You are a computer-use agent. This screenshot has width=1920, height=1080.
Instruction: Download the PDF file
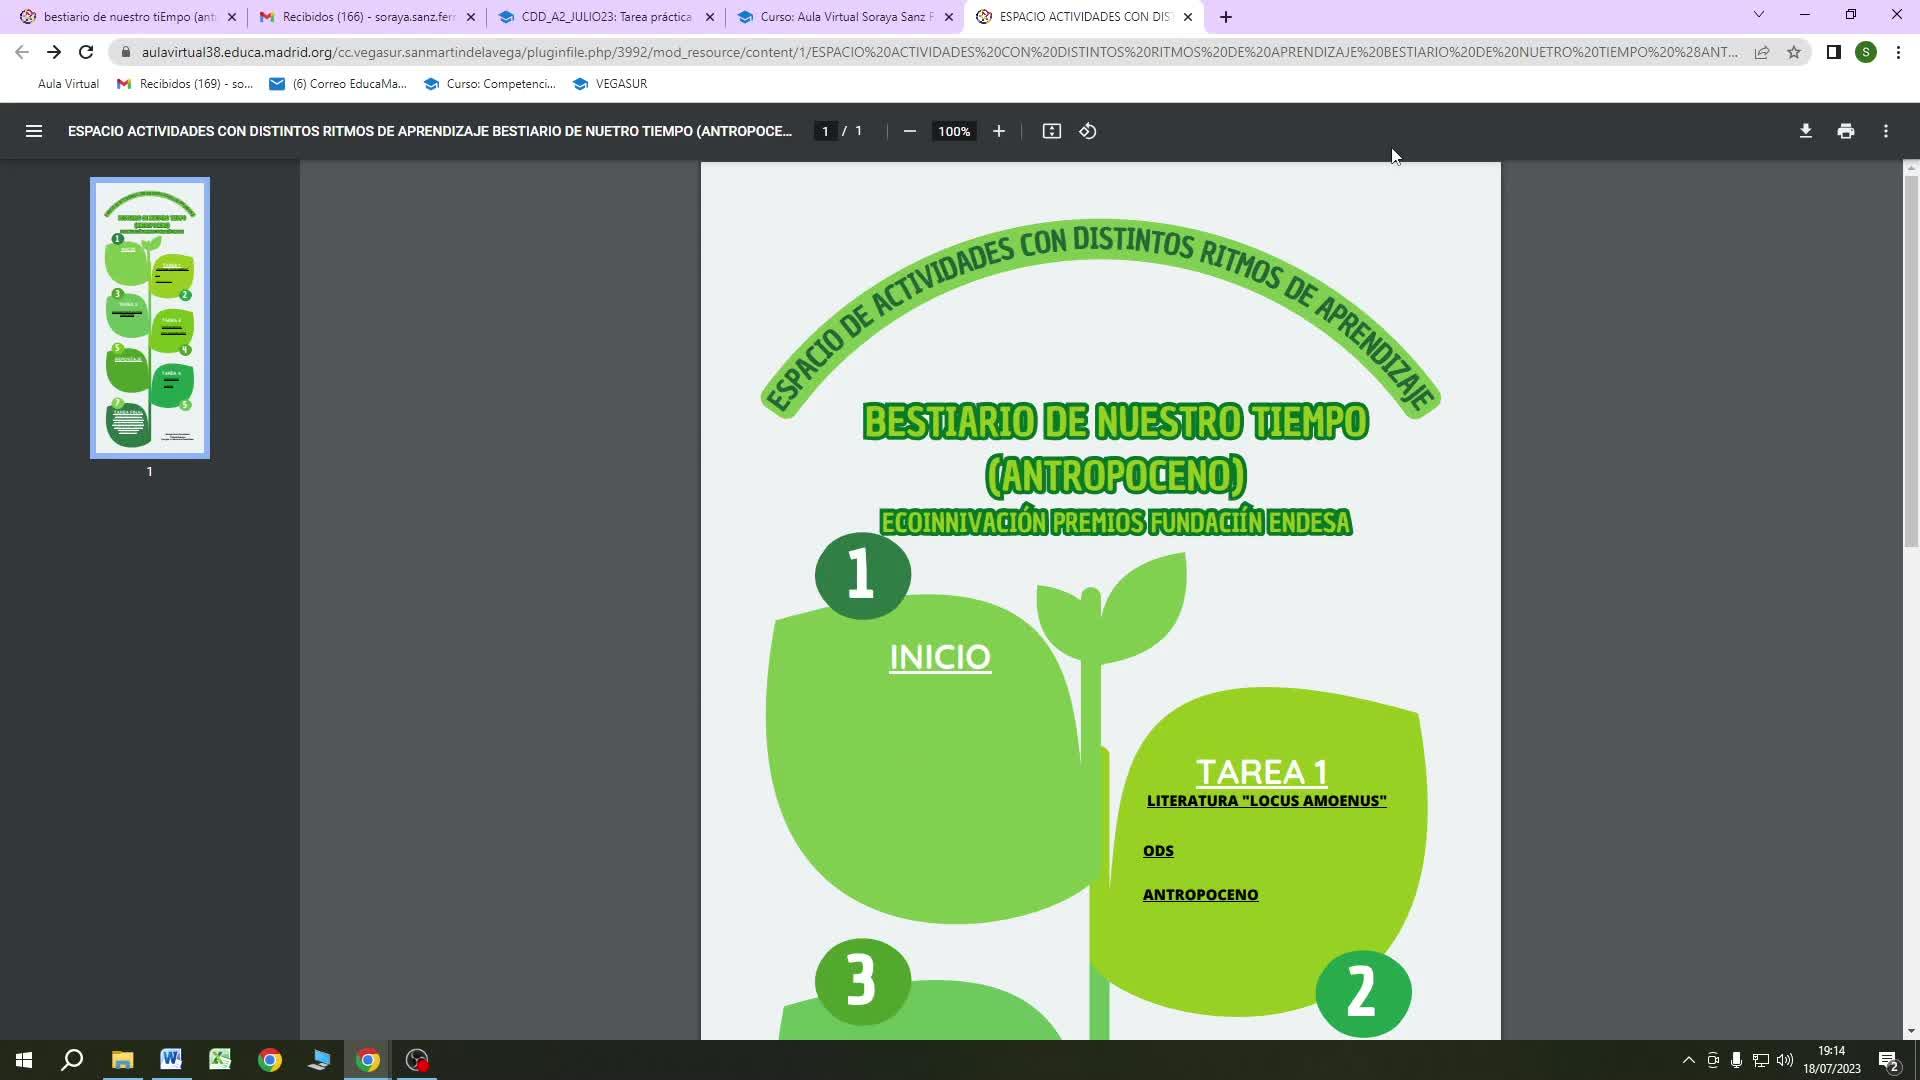tap(1805, 131)
